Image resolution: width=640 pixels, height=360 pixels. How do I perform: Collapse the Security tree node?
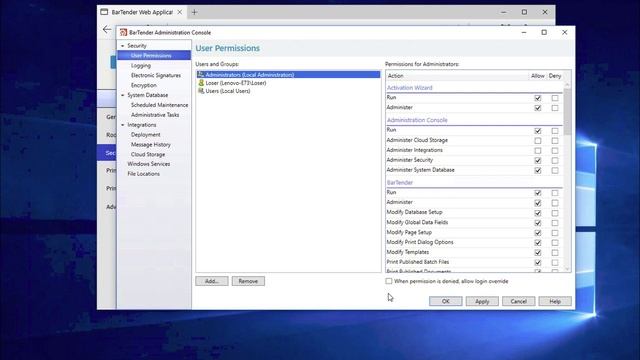coord(122,46)
